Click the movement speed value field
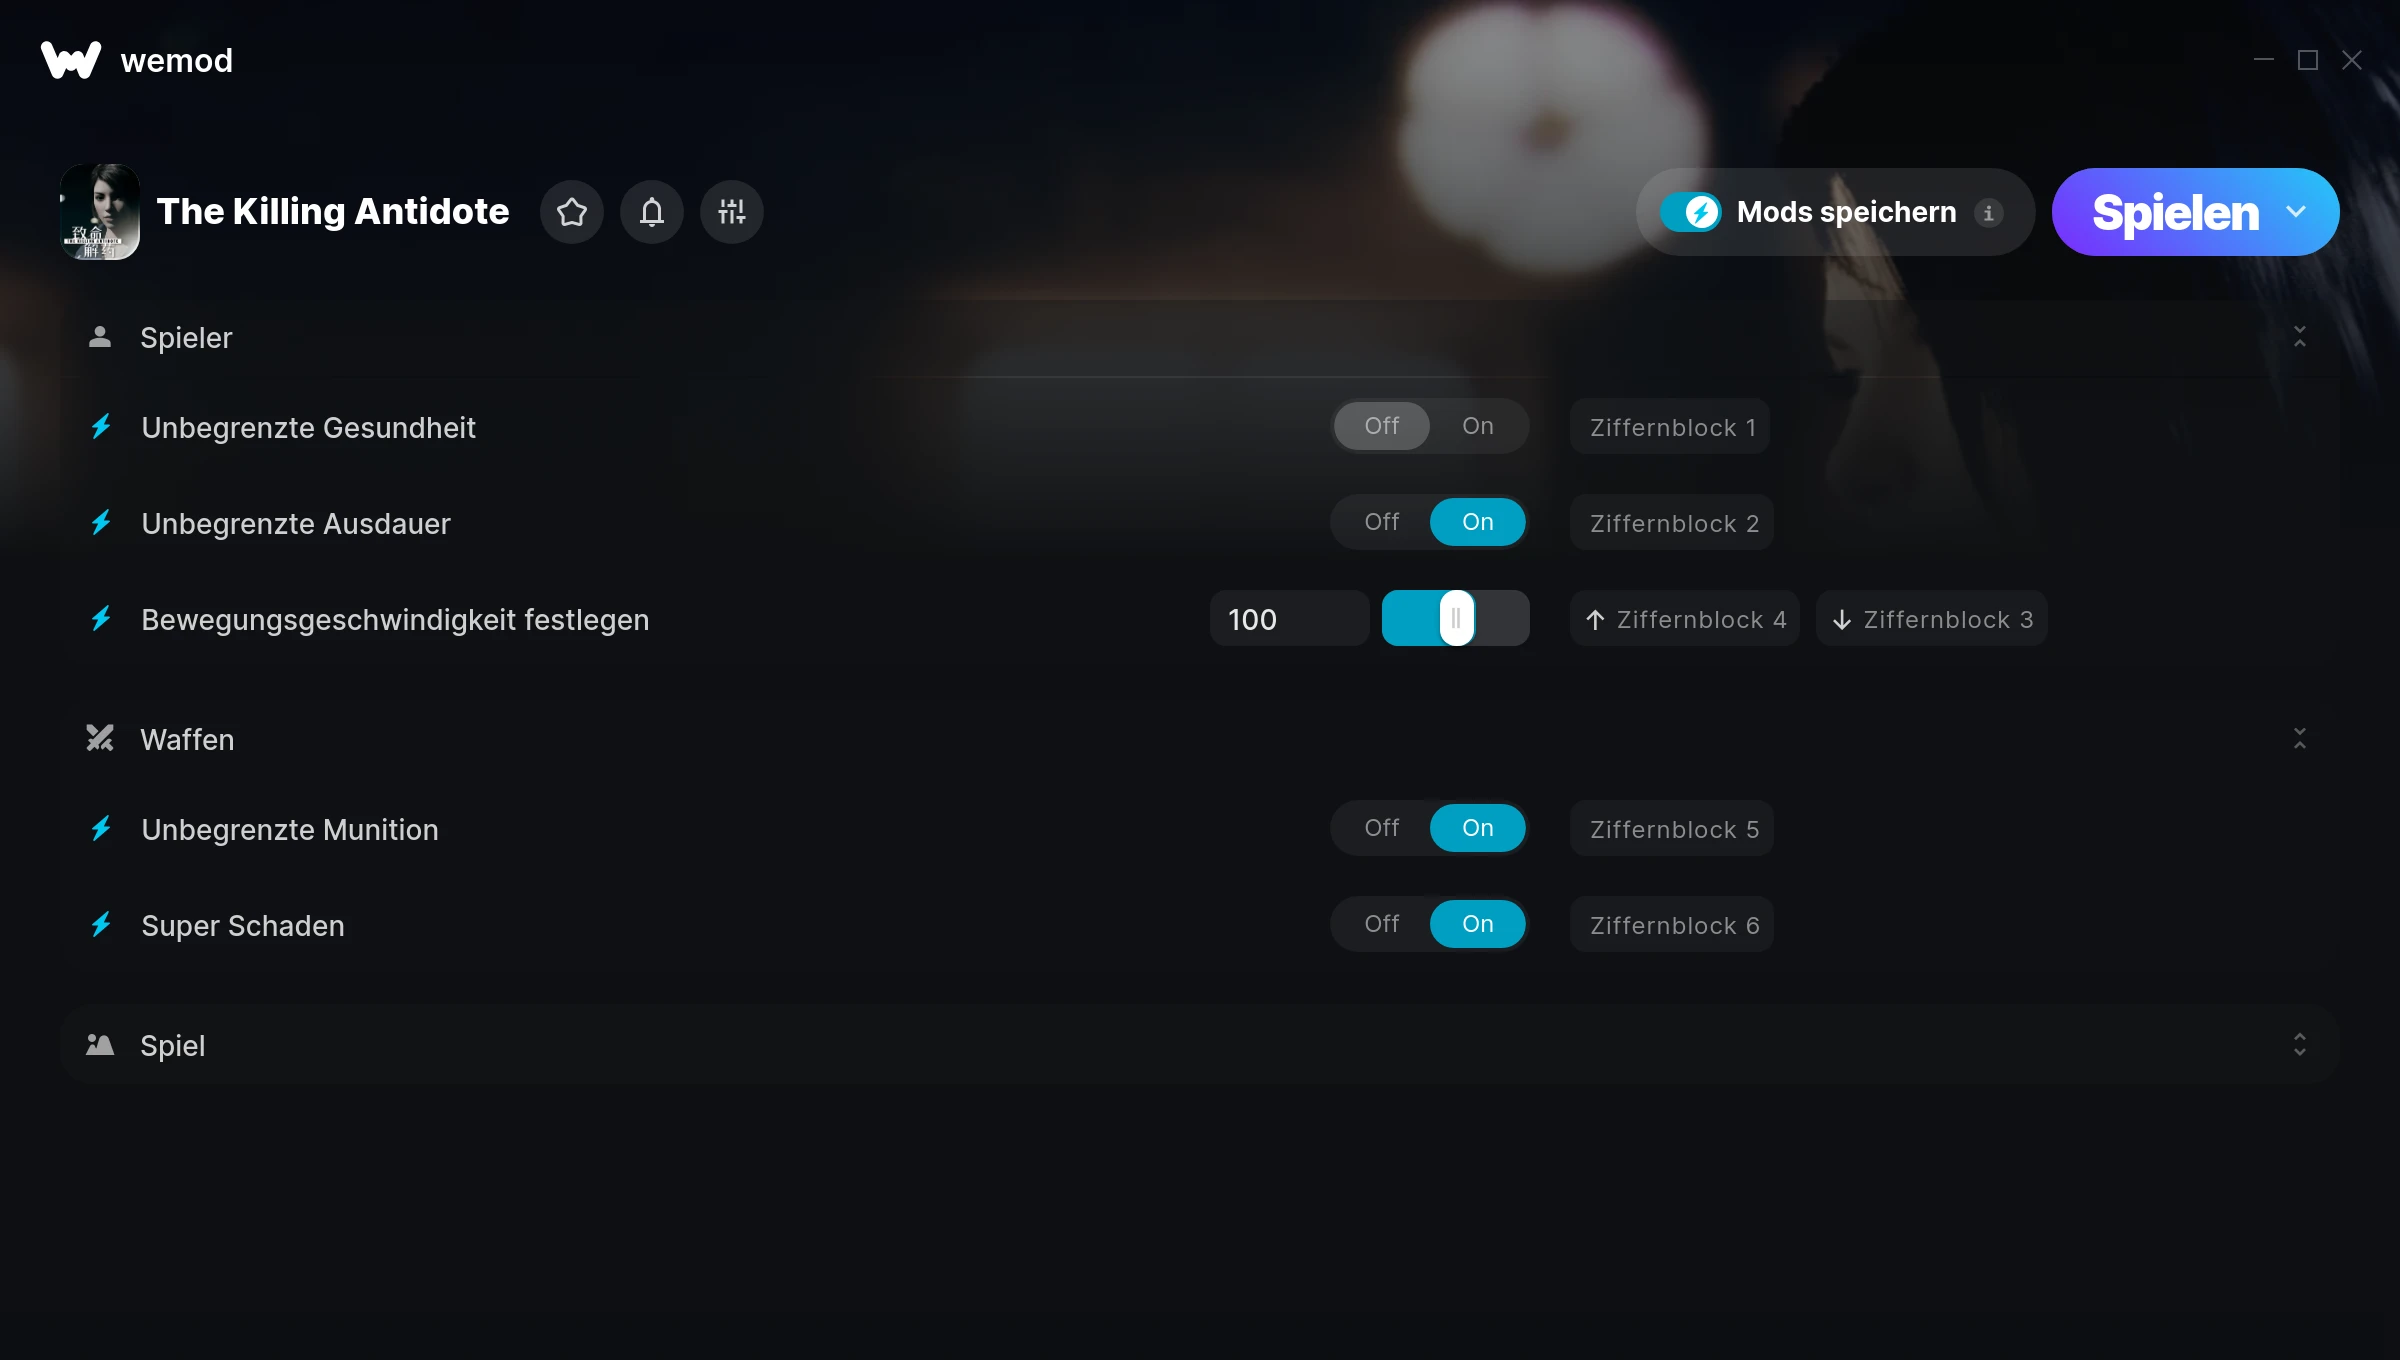This screenshot has width=2400, height=1360. (x=1289, y=618)
